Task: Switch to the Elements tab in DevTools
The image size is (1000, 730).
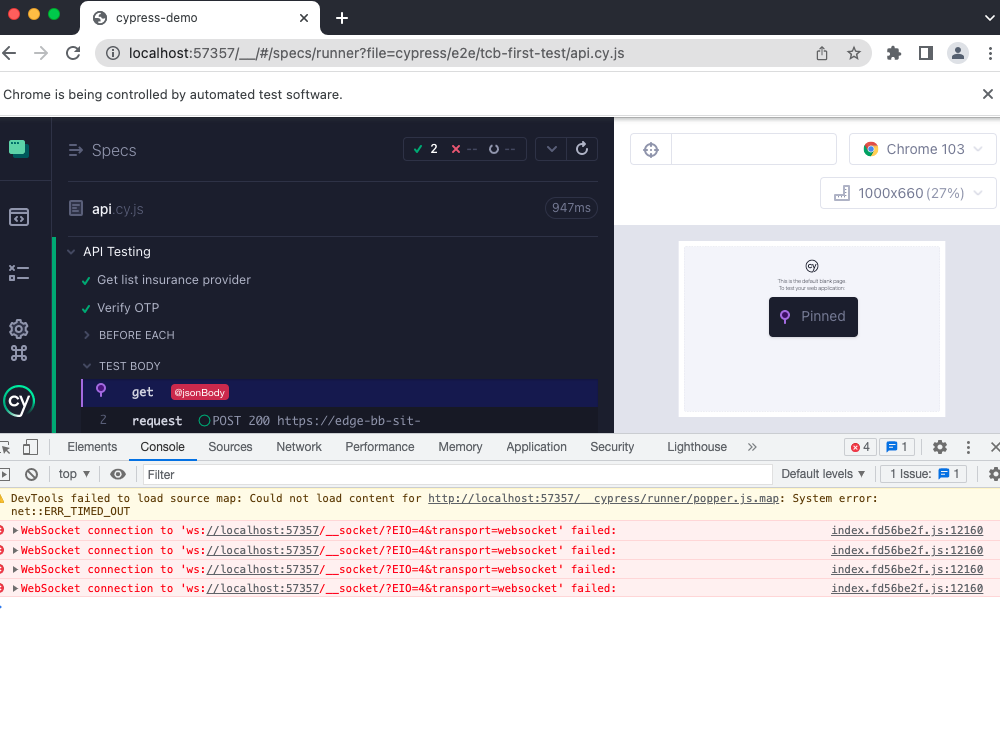Action: [x=92, y=447]
